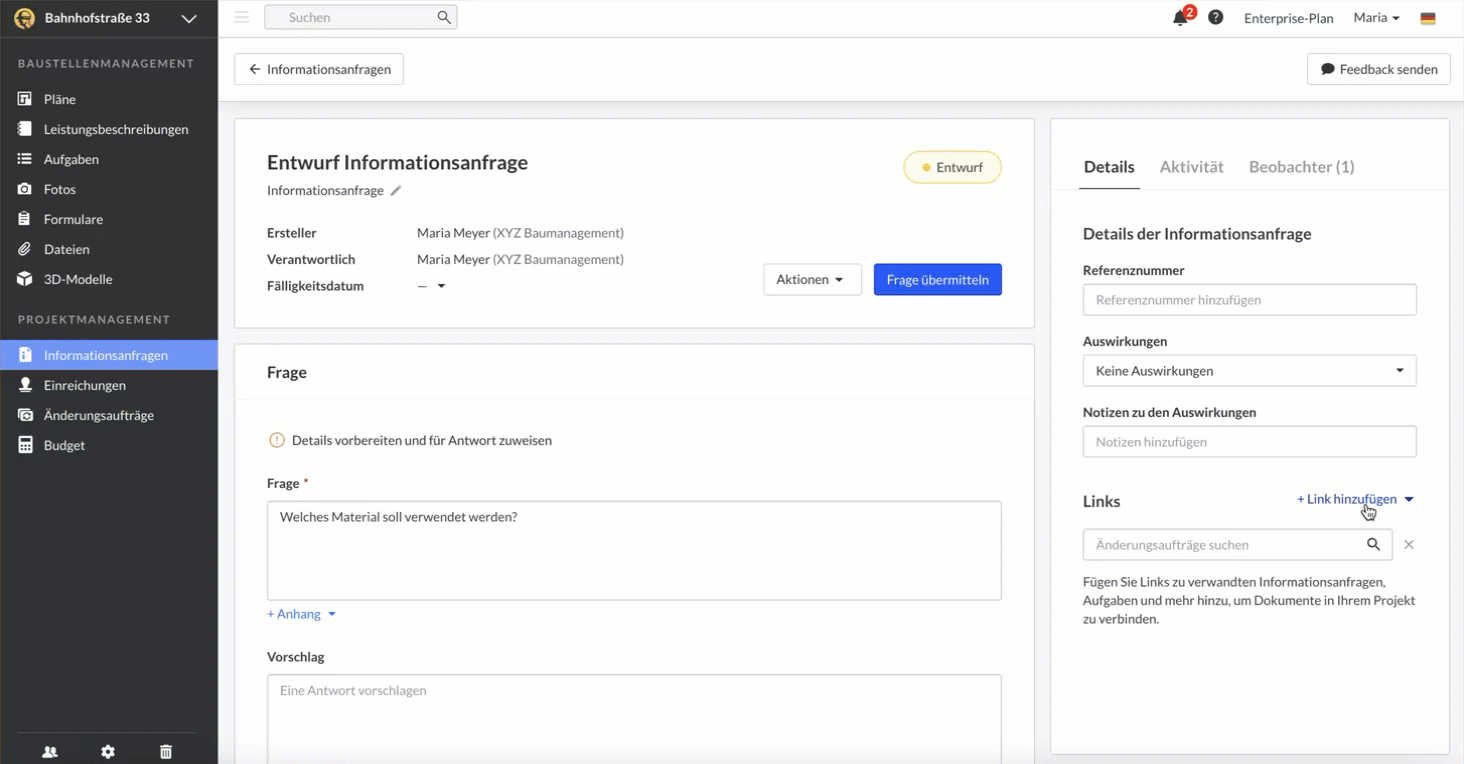Open settings gear in sidebar footer

pos(108,752)
